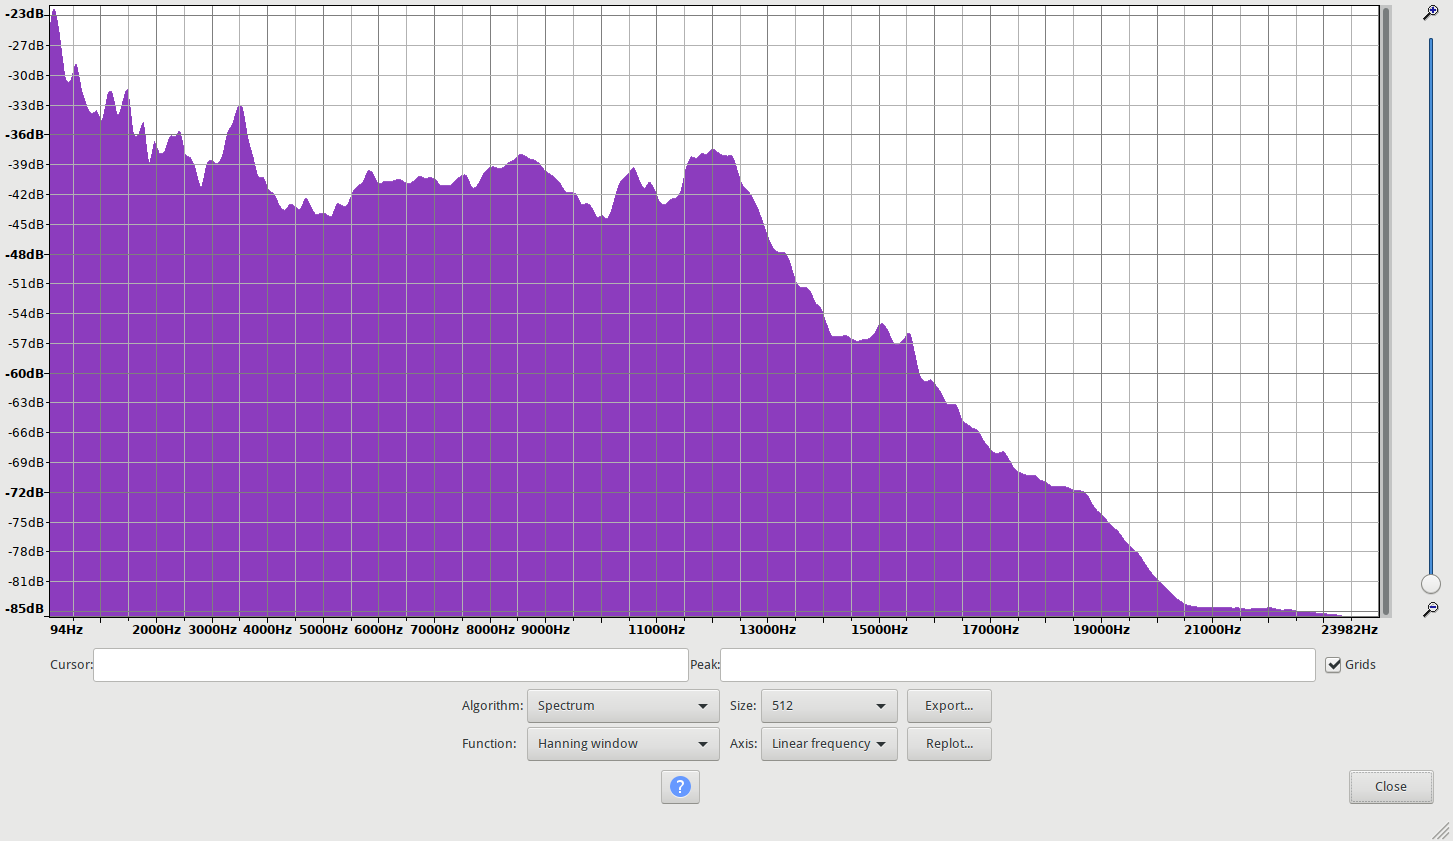Click inside the Peak readout field
The width and height of the screenshot is (1453, 841).
(1018, 665)
